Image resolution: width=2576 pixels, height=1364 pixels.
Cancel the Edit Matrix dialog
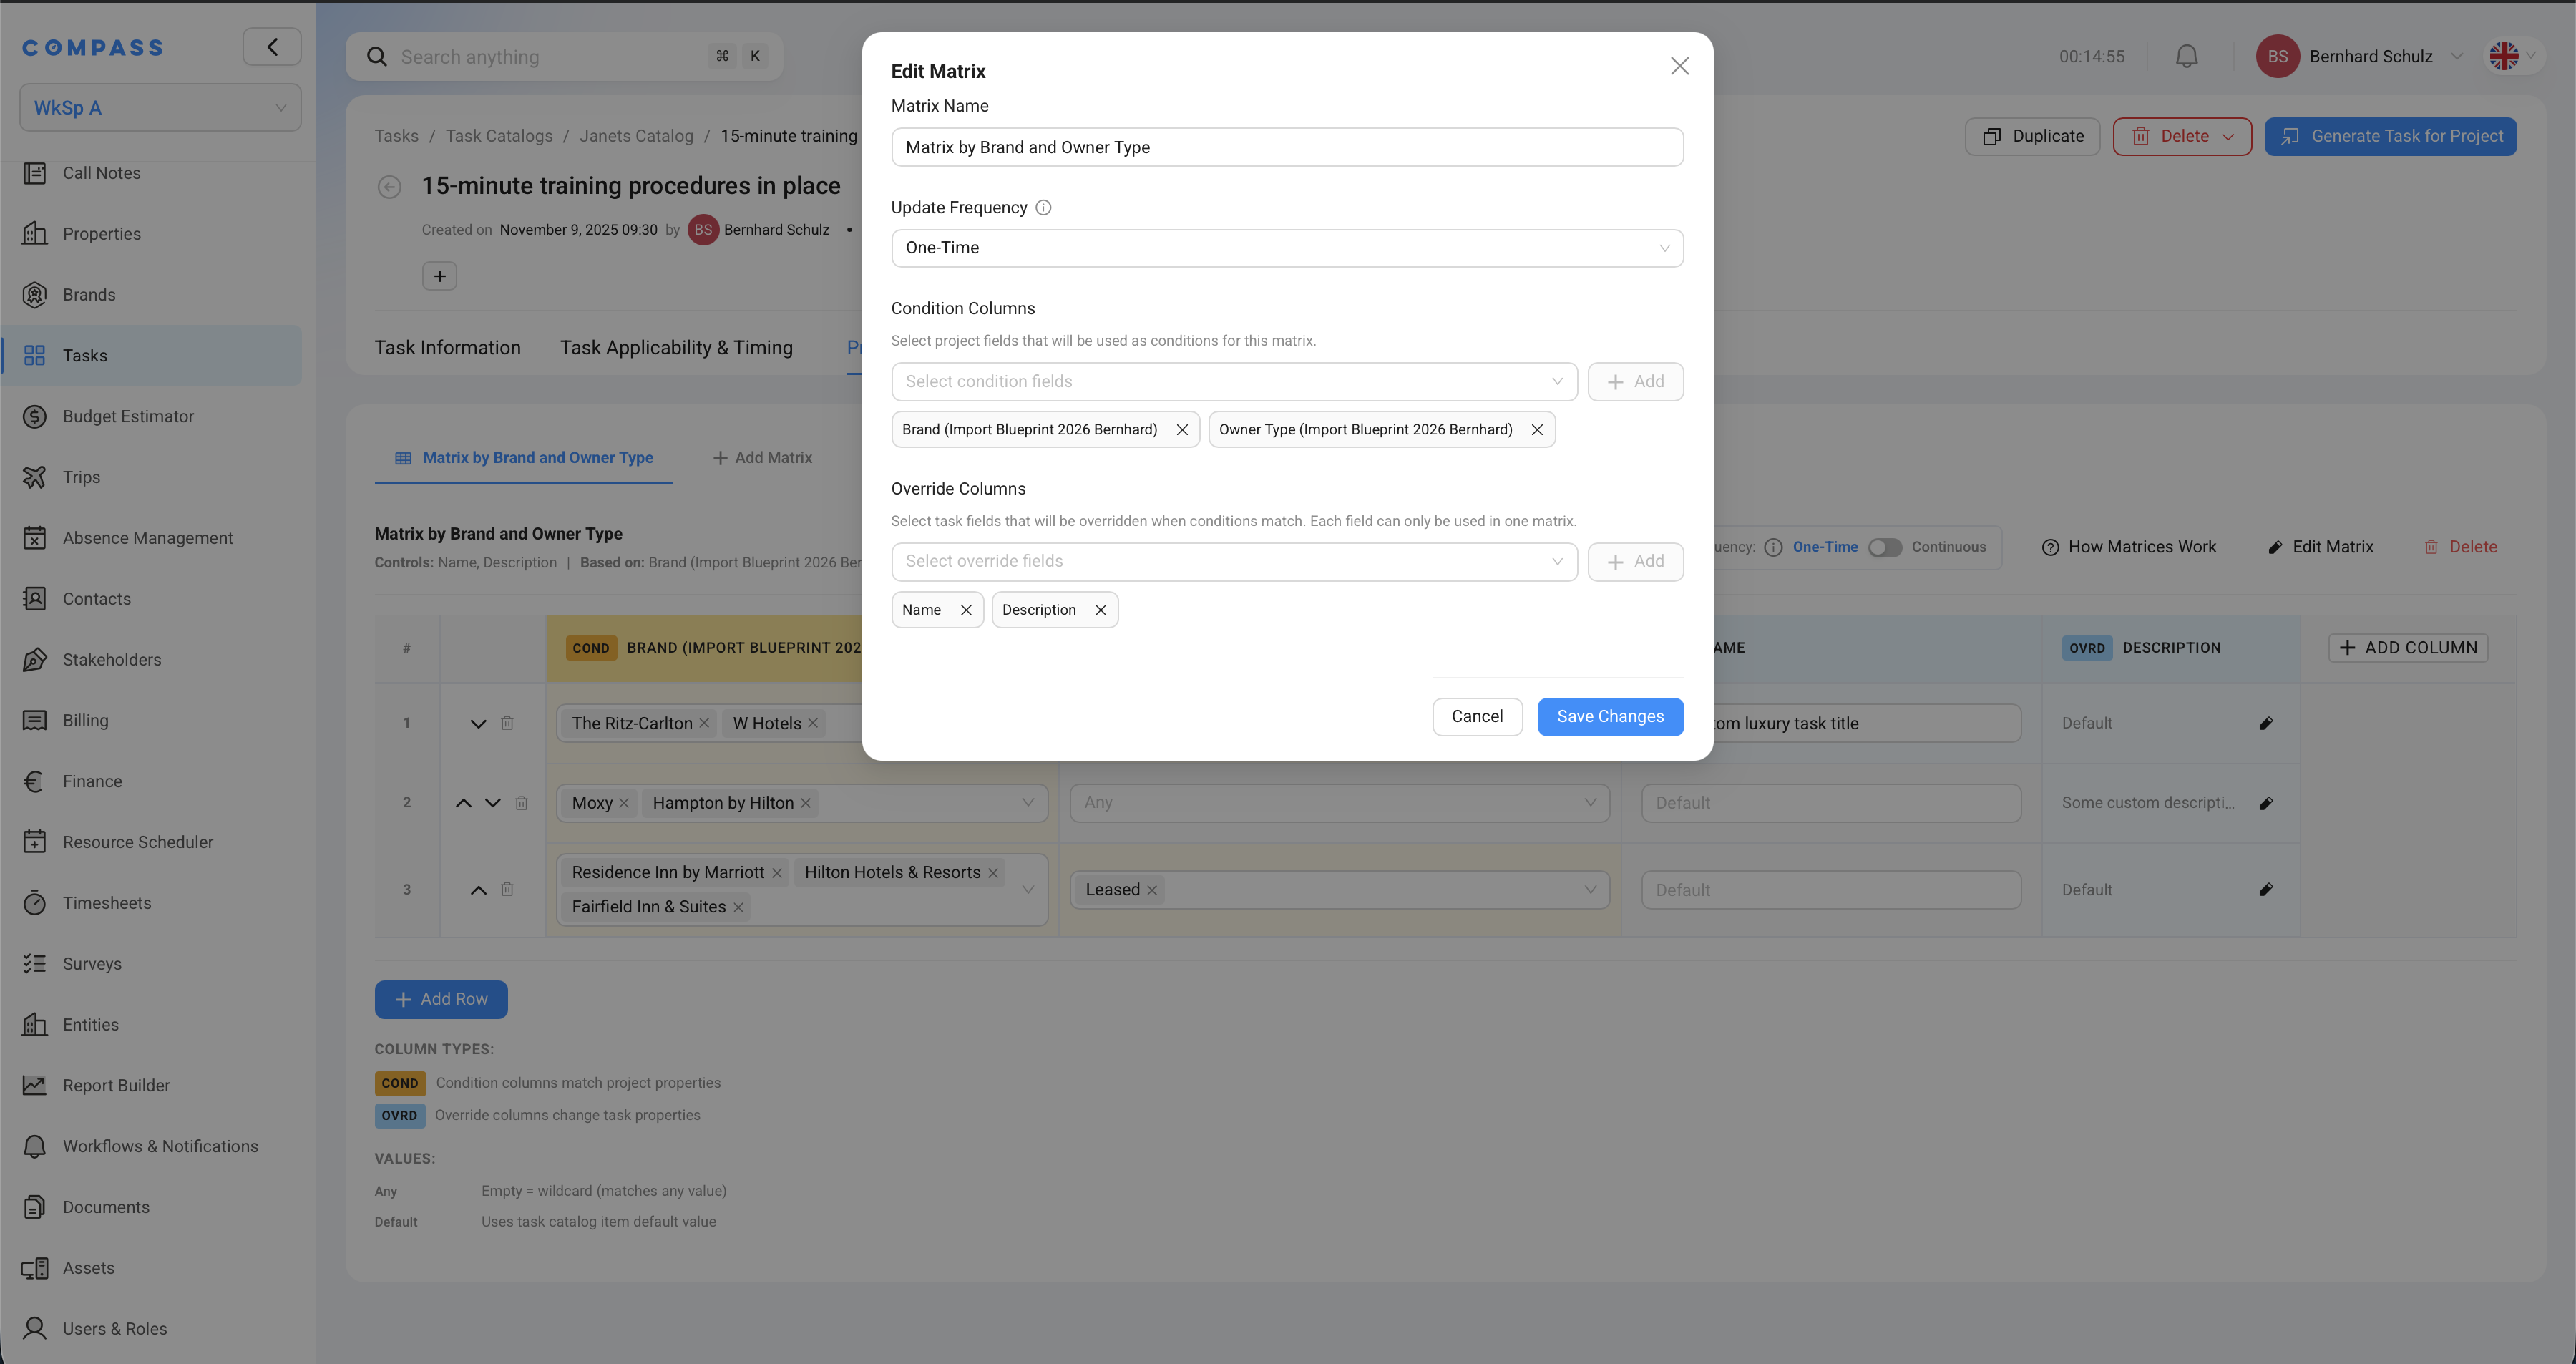pos(1477,717)
